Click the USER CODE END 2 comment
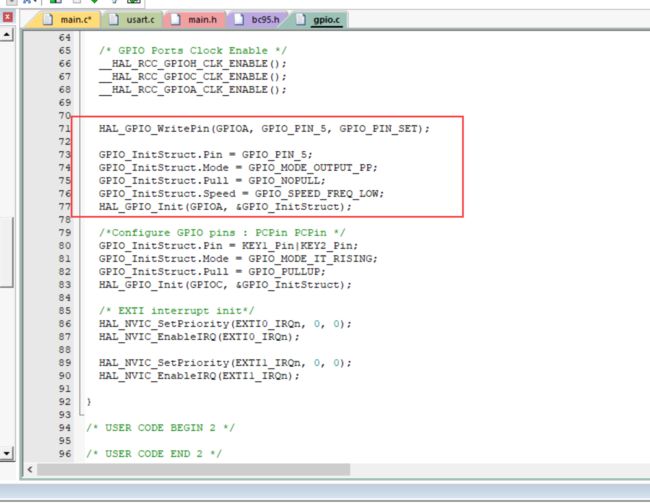 click(154, 454)
